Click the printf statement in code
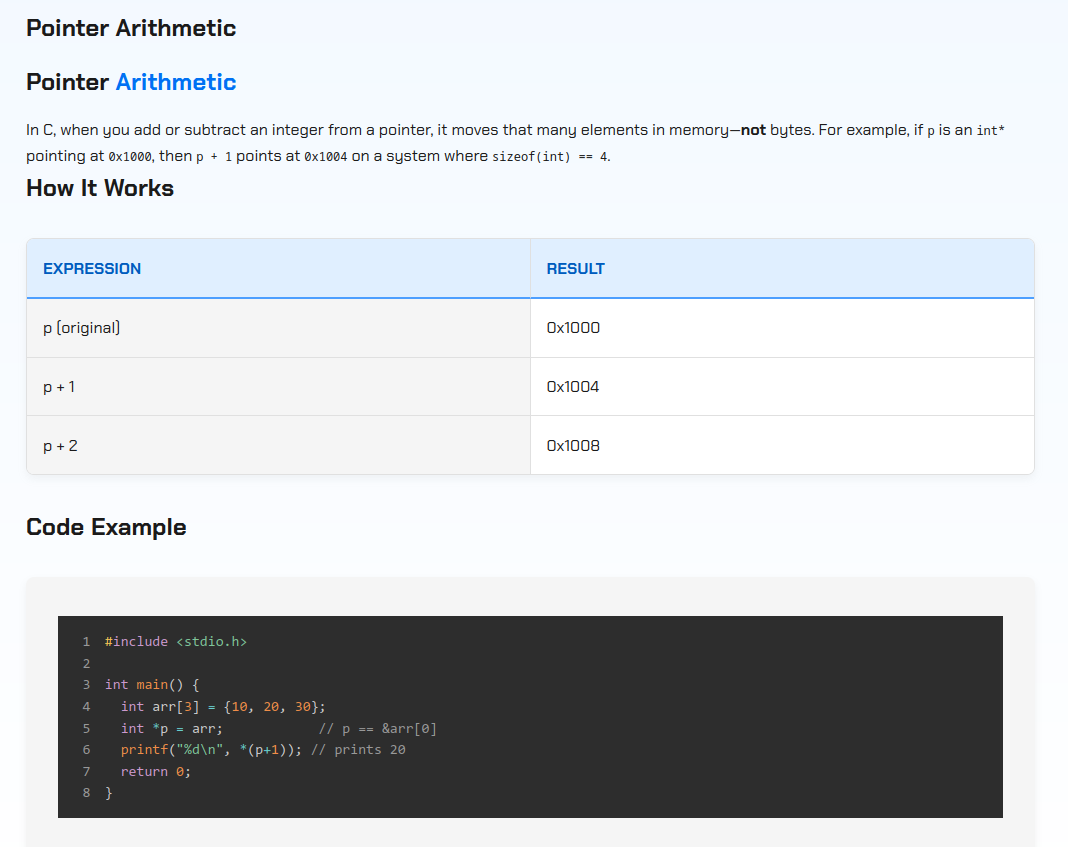This screenshot has width=1068, height=847. (x=211, y=750)
